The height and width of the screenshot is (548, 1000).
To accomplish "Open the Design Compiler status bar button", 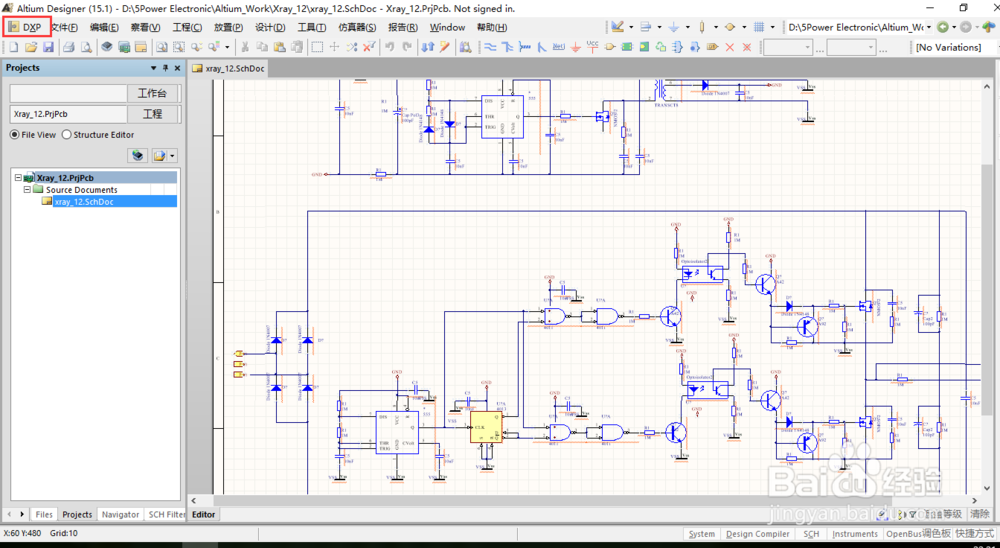I will [758, 534].
